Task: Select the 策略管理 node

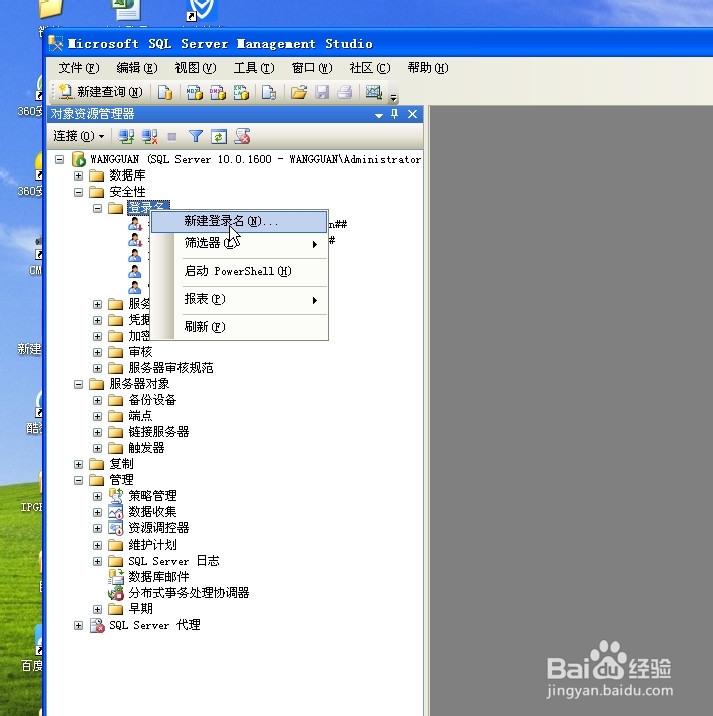Action: (152, 496)
